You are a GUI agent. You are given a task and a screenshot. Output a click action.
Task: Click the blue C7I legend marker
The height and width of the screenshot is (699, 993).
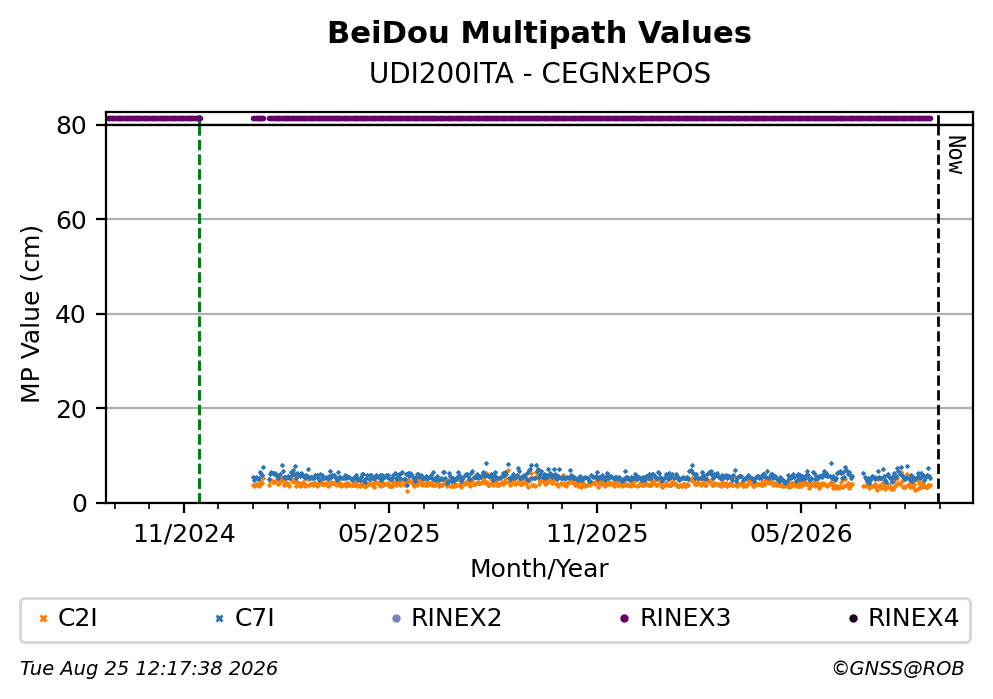point(220,619)
